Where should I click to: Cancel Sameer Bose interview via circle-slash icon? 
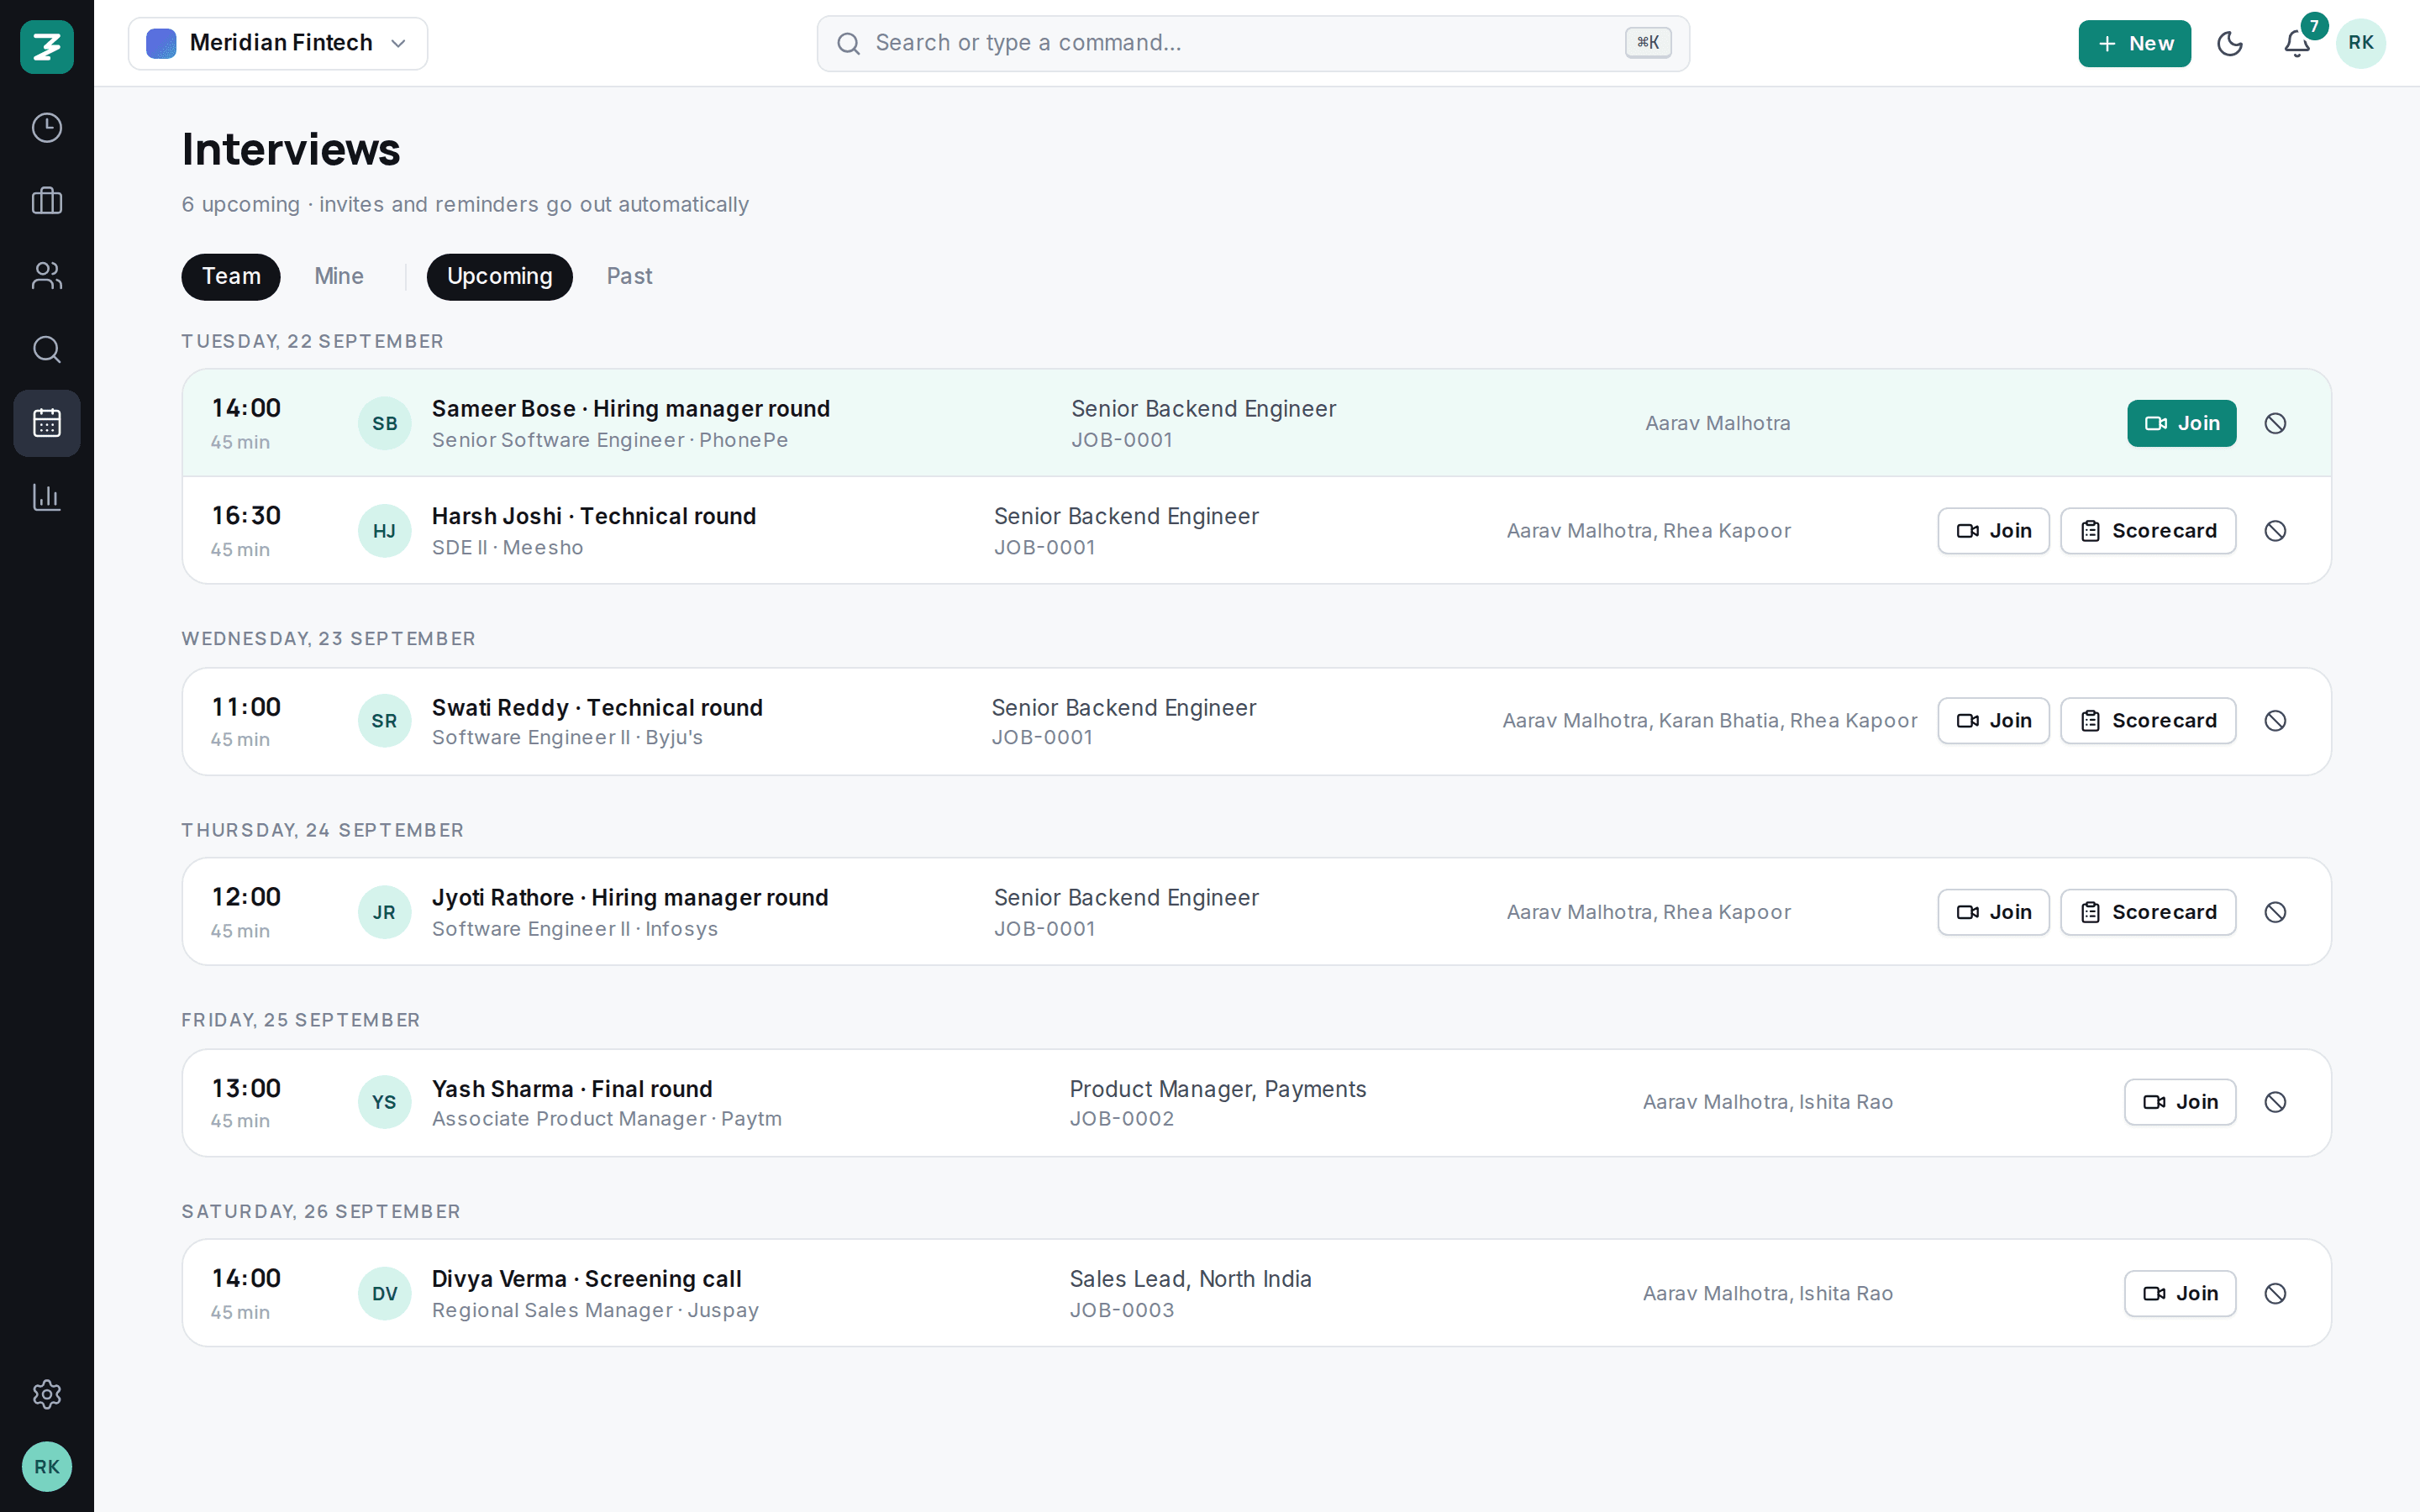pyautogui.click(x=2275, y=423)
